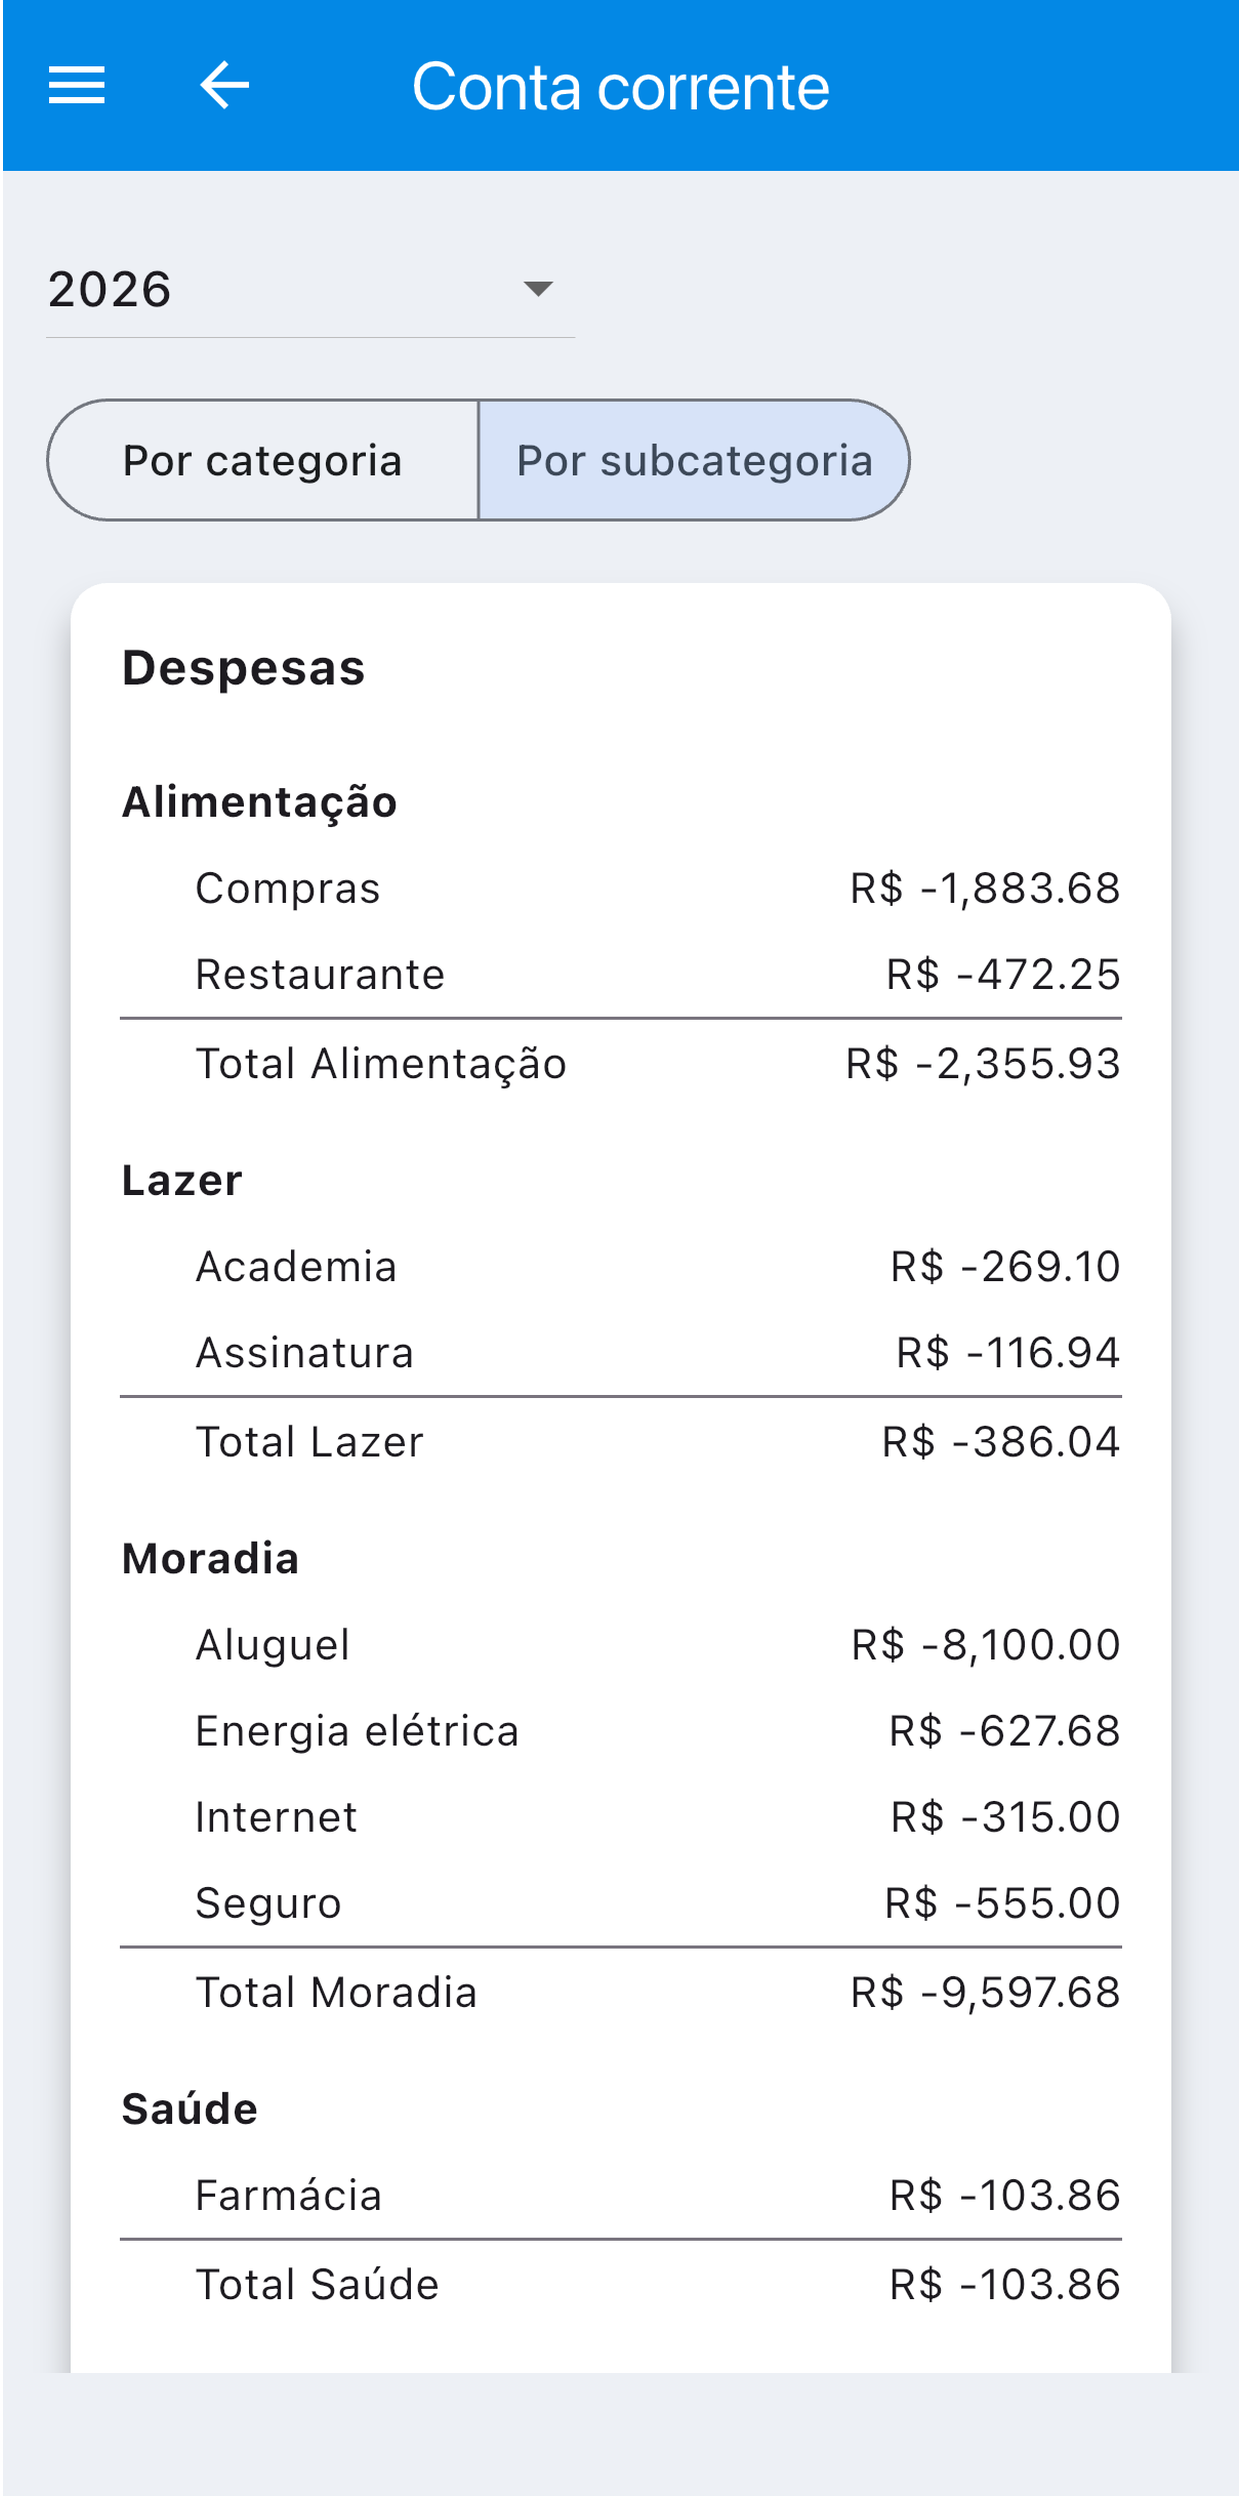1242x2496 pixels.
Task: Select the Total Moradia amount
Action: click(985, 1992)
